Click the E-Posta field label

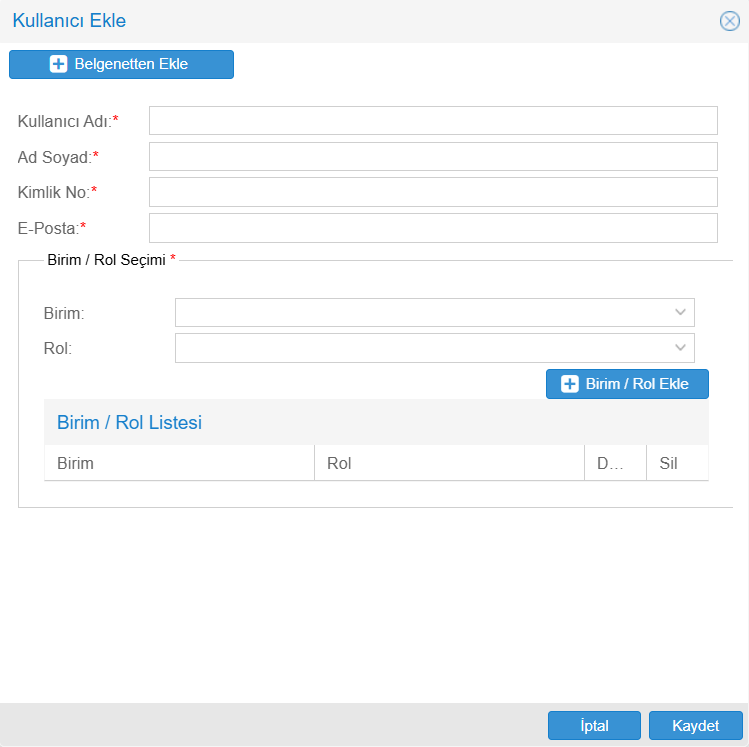(x=48, y=228)
